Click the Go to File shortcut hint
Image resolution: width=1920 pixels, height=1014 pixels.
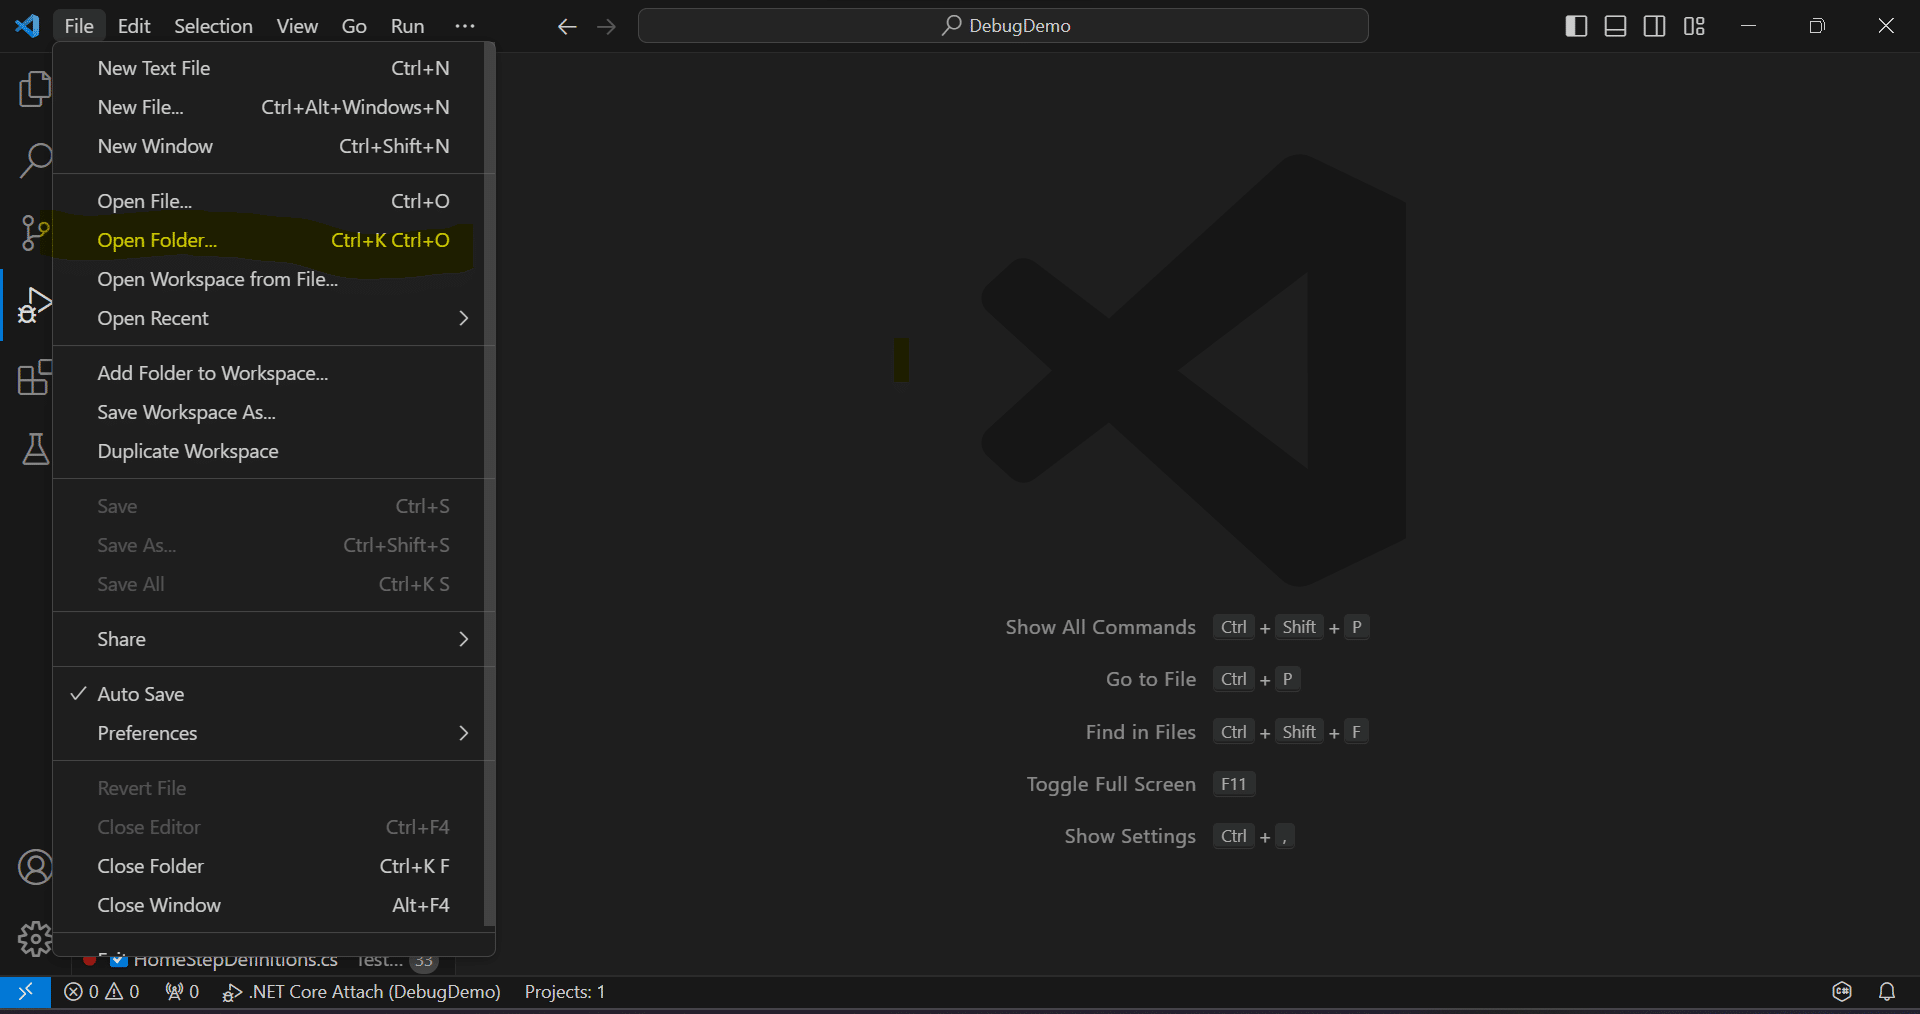(x=1202, y=679)
